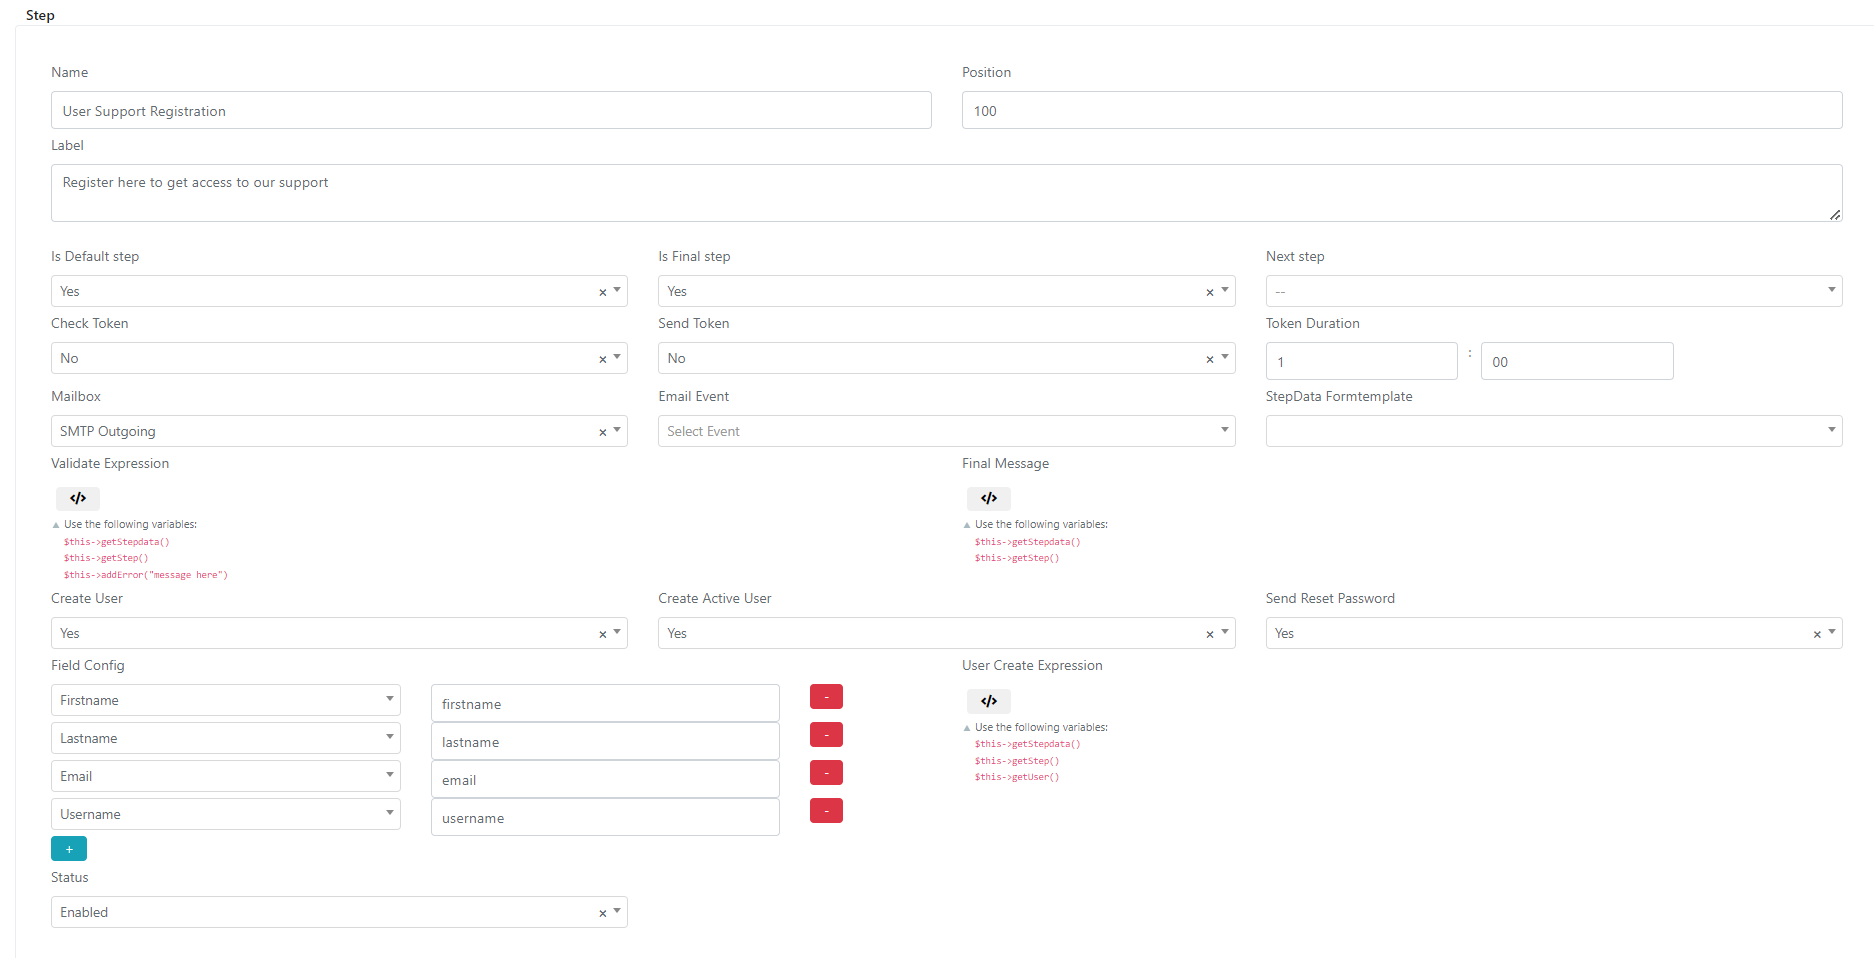Click the lastname mapping input
1874x958 pixels.
pos(605,741)
